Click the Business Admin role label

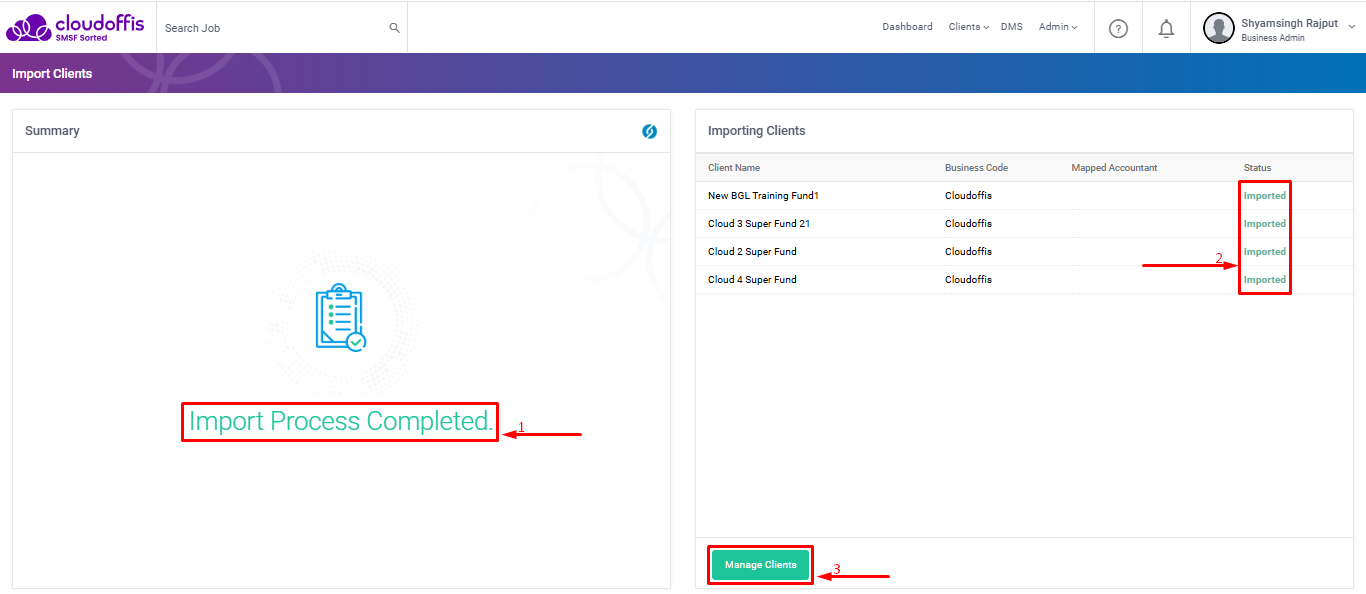coord(1273,38)
